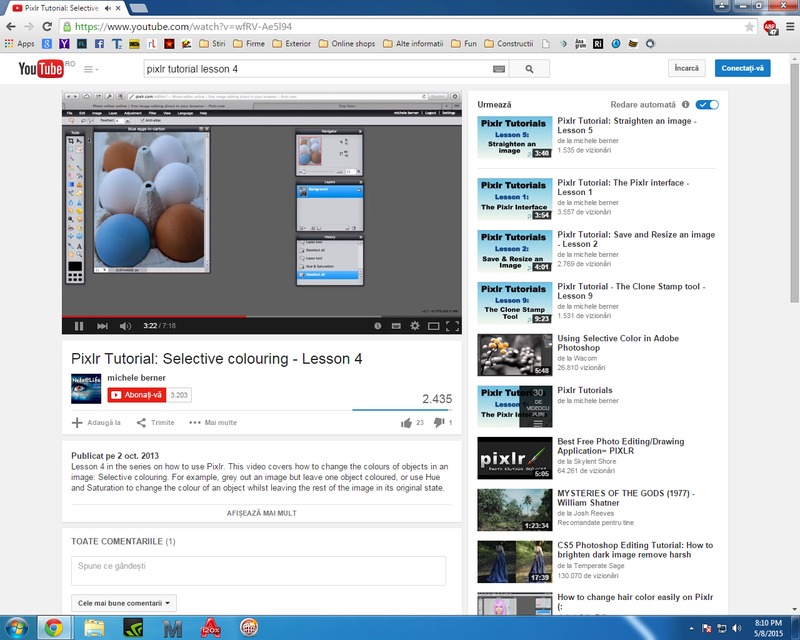Click the Watch Later clock icon
The image size is (800, 640).
point(378,326)
